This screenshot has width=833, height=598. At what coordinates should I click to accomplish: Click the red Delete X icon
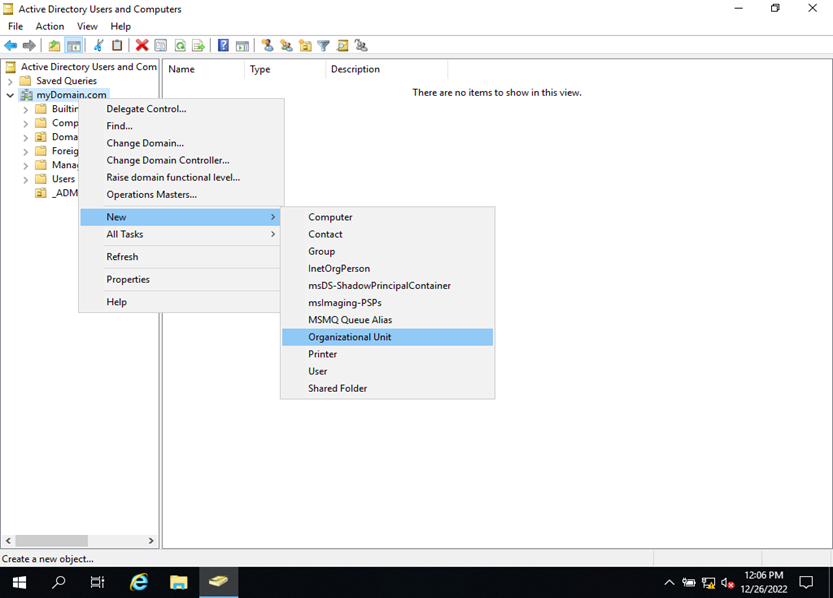(x=142, y=46)
